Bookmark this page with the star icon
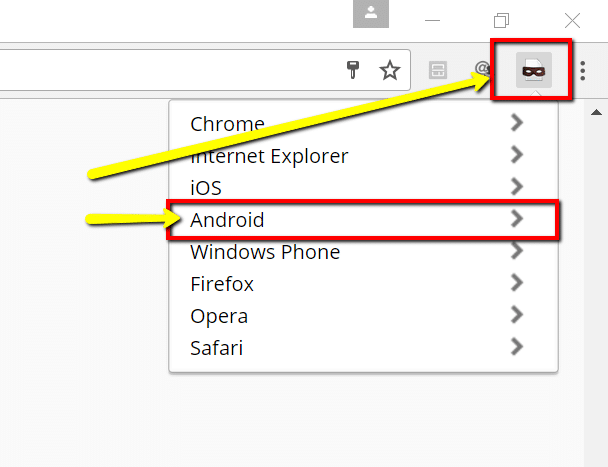Viewport: 608px width, 467px height. (x=390, y=70)
